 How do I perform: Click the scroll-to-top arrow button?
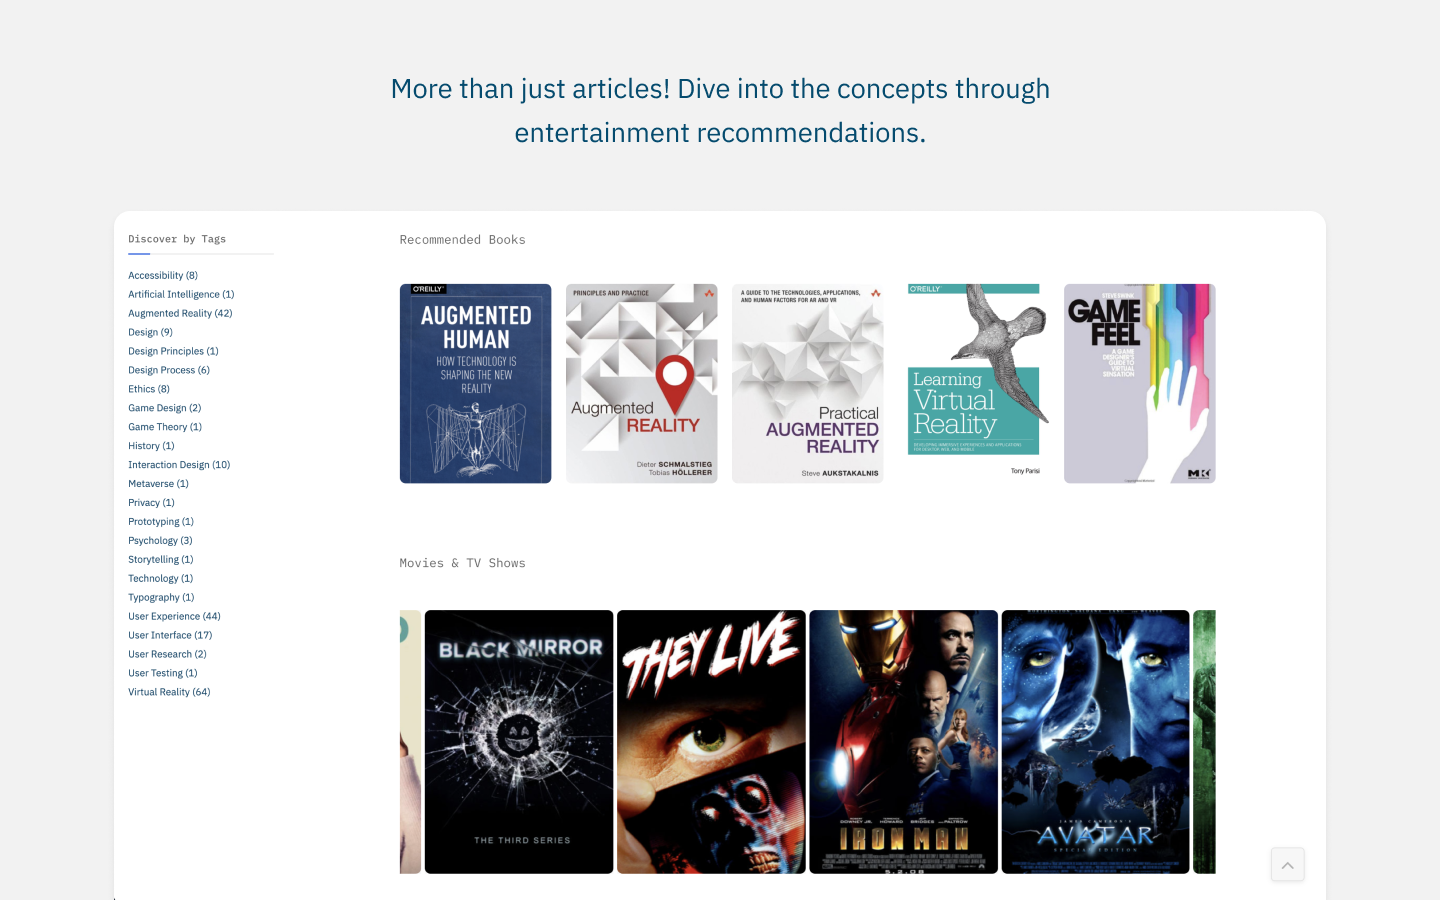(1287, 865)
